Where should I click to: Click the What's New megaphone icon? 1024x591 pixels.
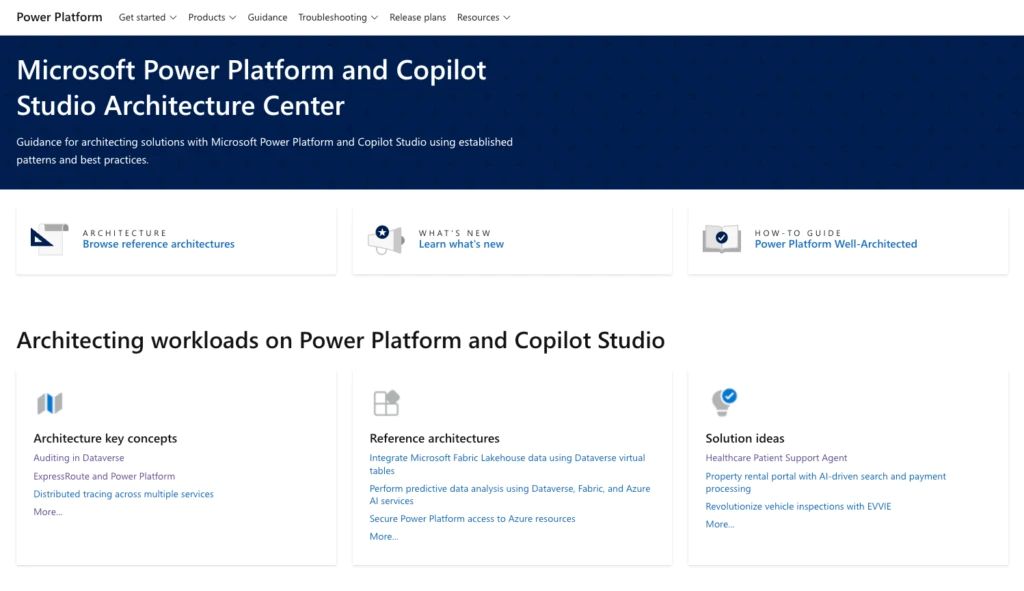[386, 239]
